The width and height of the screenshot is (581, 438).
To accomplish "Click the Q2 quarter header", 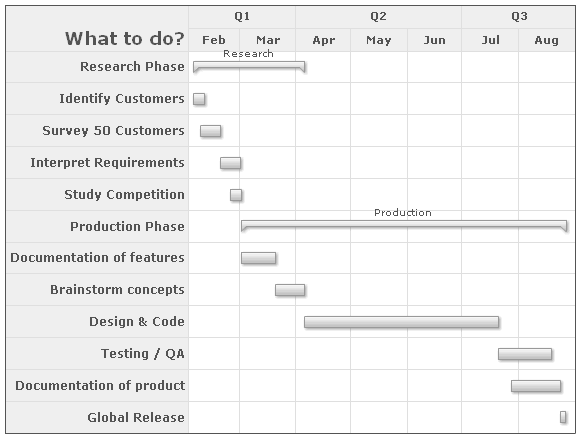I will [x=378, y=17].
